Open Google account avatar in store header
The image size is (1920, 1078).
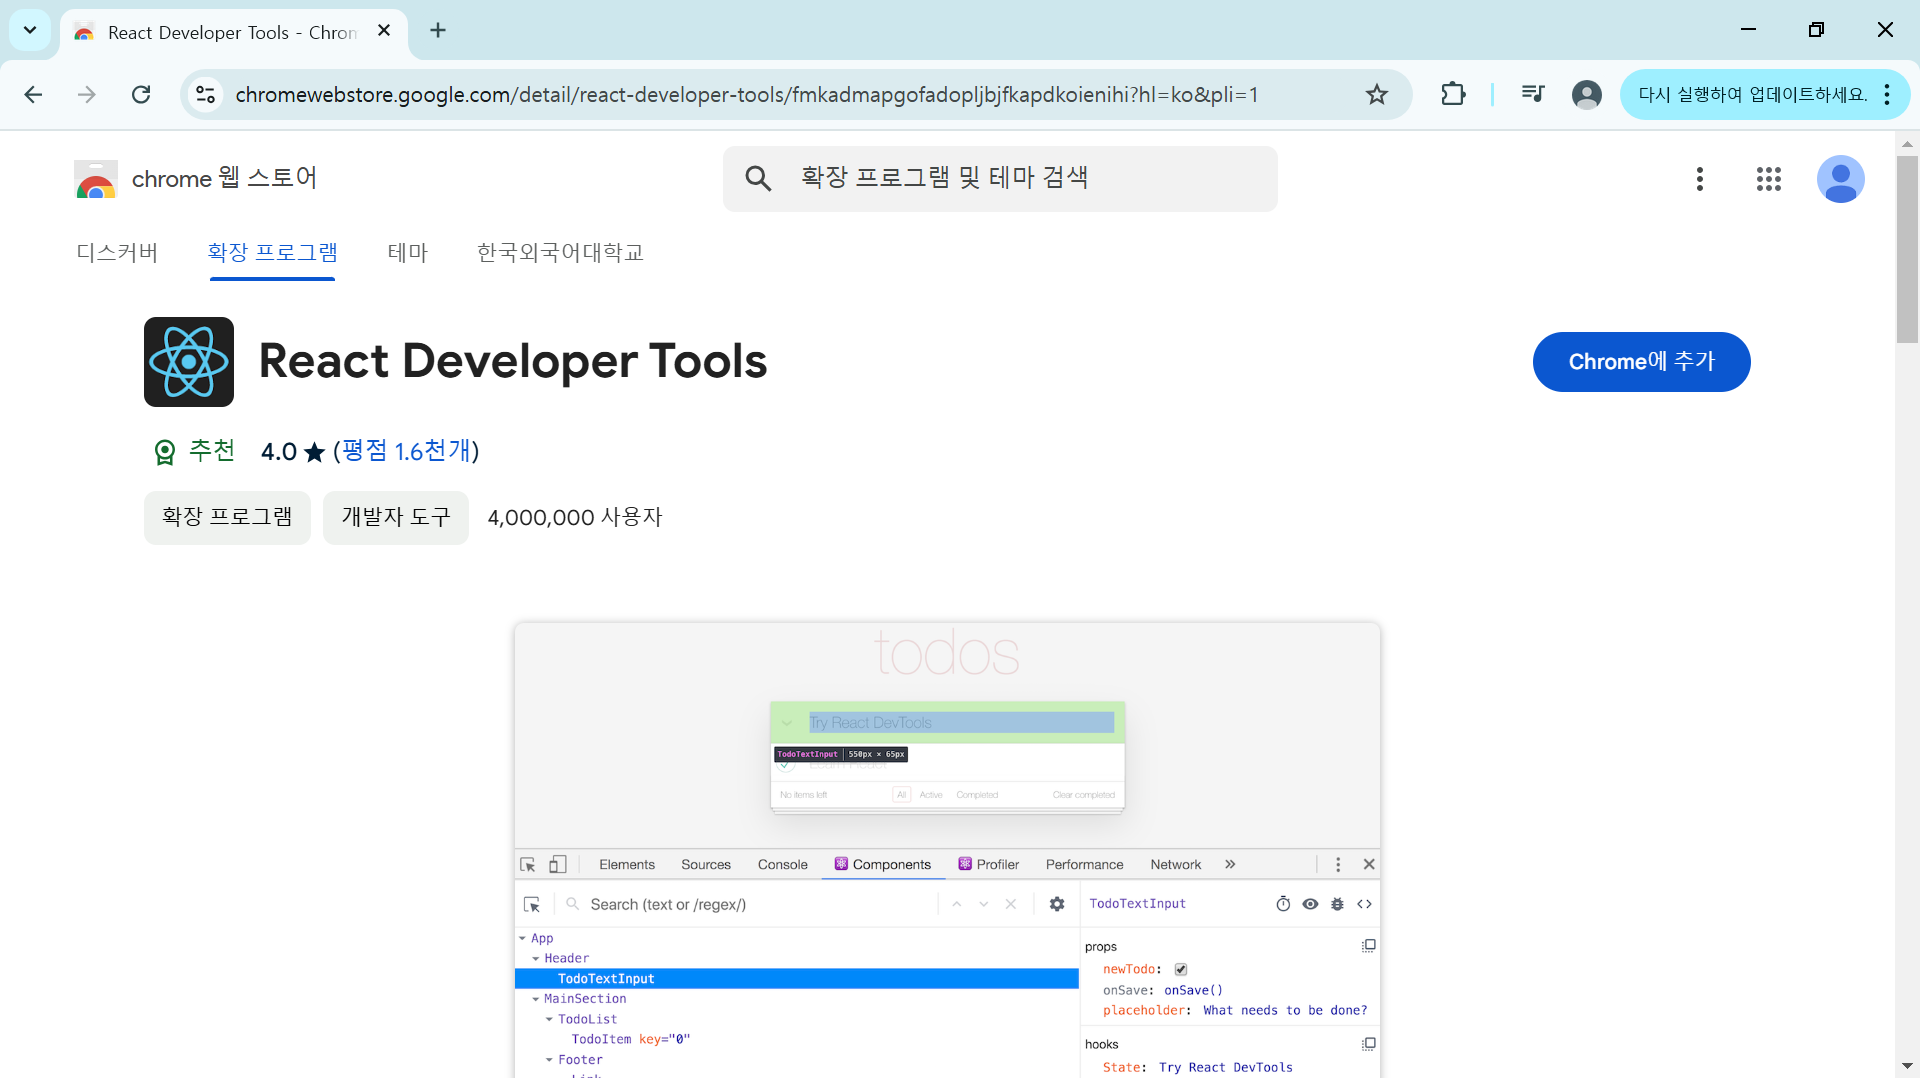coord(1840,179)
